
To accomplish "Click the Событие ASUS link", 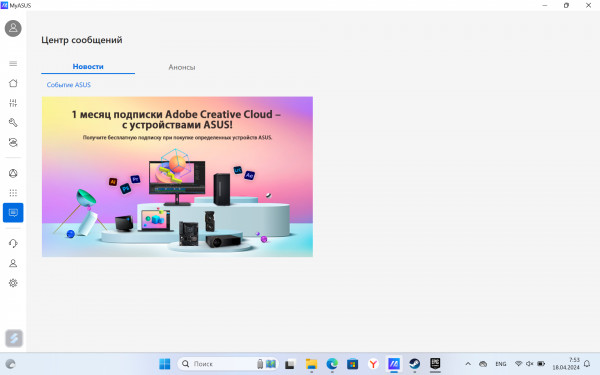I will pyautogui.click(x=68, y=85).
